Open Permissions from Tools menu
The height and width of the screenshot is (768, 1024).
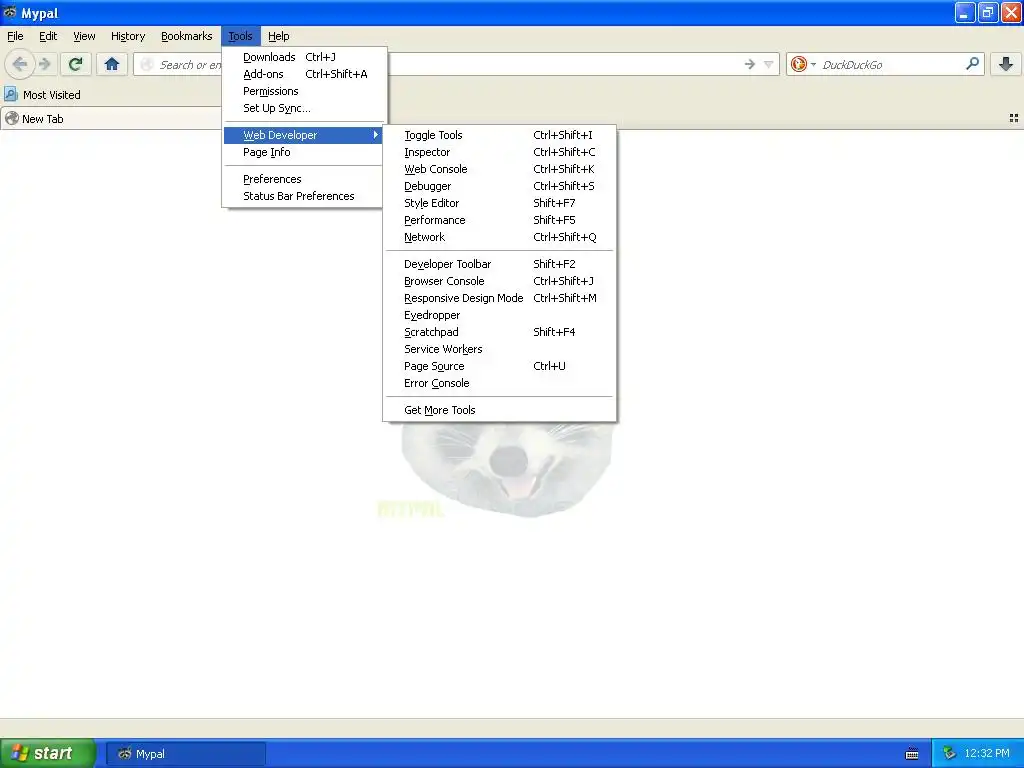[x=304, y=91]
